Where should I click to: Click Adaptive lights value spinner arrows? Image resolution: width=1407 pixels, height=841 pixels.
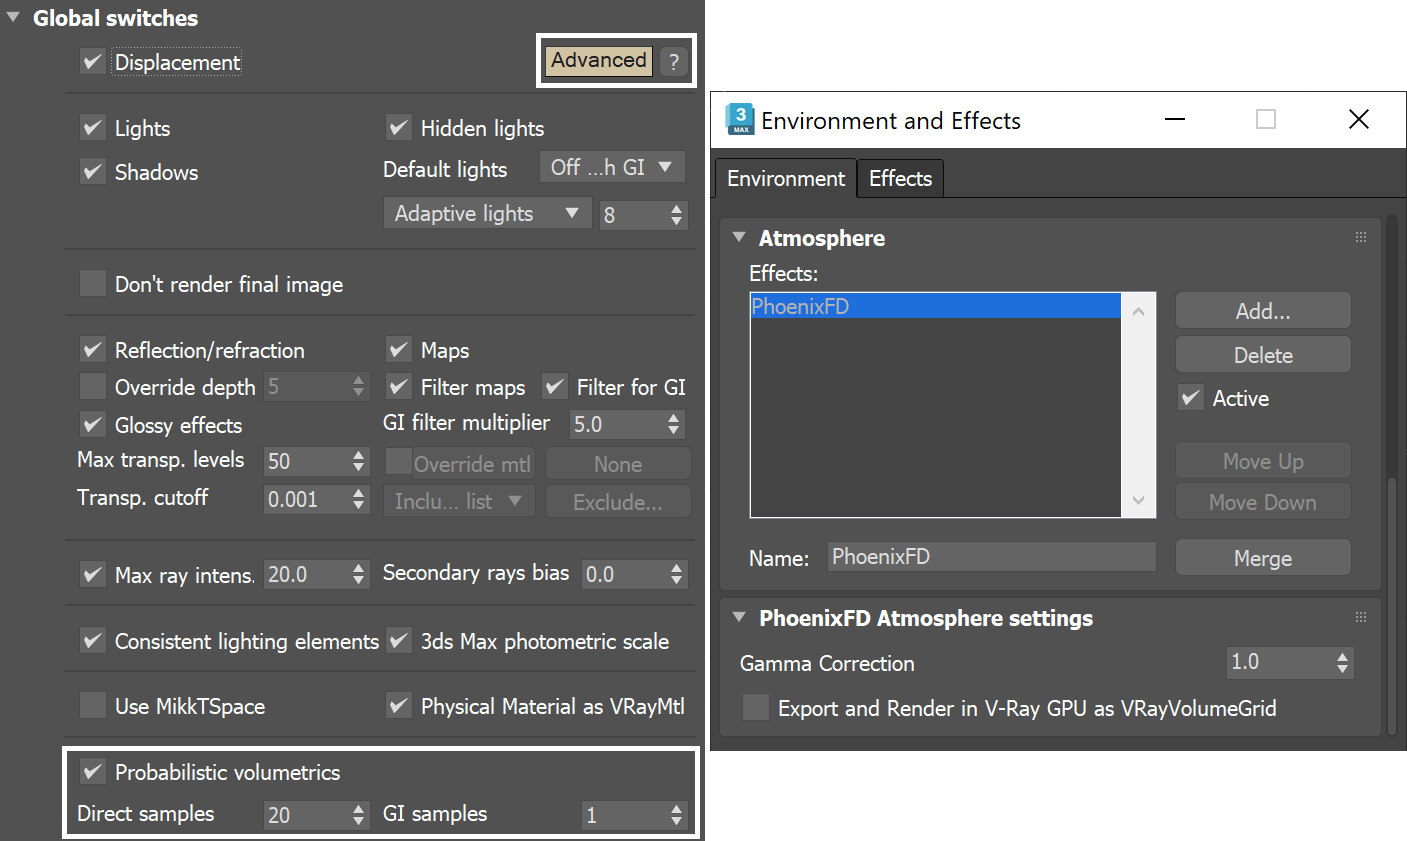(677, 215)
